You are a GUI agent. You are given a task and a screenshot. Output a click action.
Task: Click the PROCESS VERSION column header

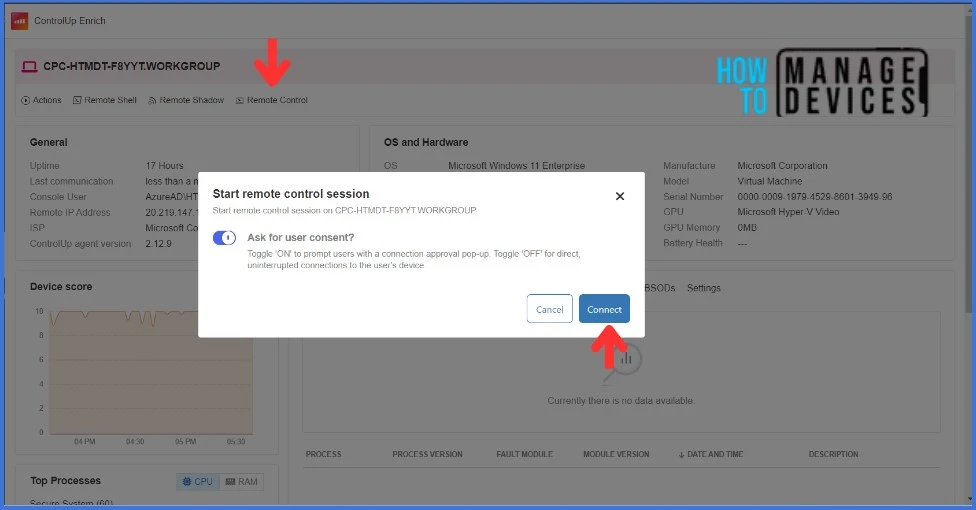click(427, 454)
